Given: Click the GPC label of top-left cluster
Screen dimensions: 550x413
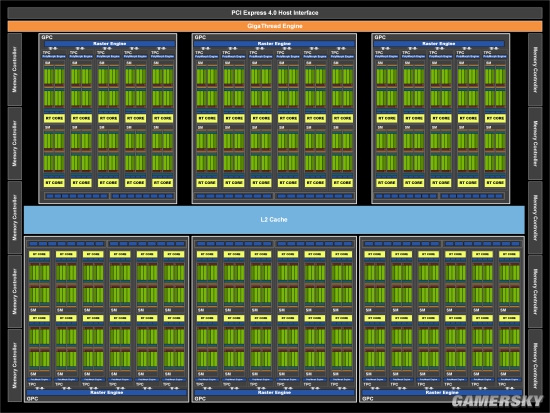Looking at the screenshot, I should [x=47, y=37].
